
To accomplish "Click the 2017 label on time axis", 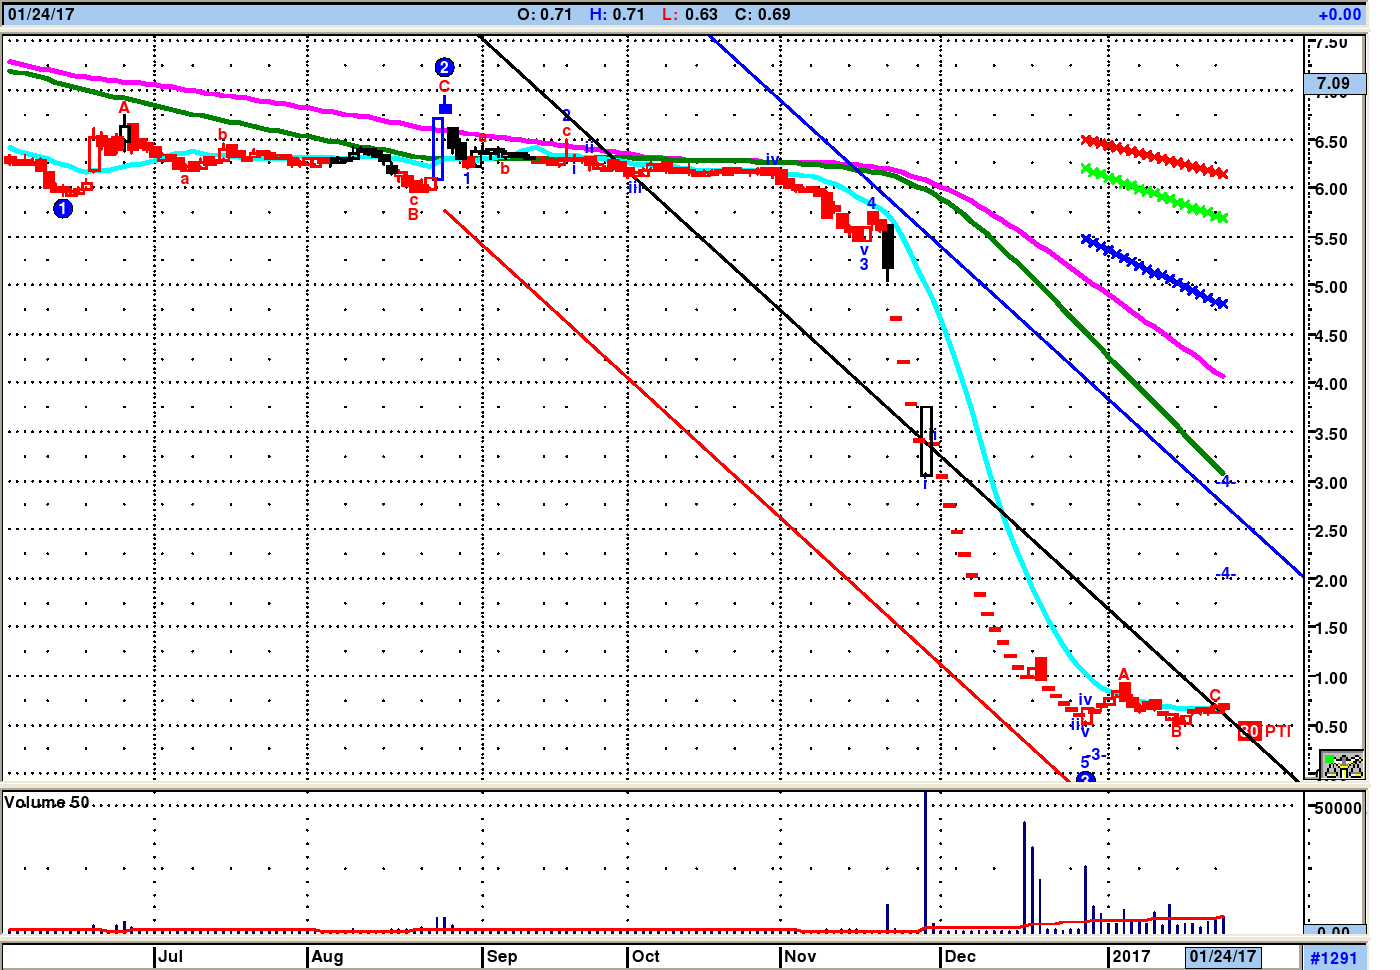I will point(1131,956).
